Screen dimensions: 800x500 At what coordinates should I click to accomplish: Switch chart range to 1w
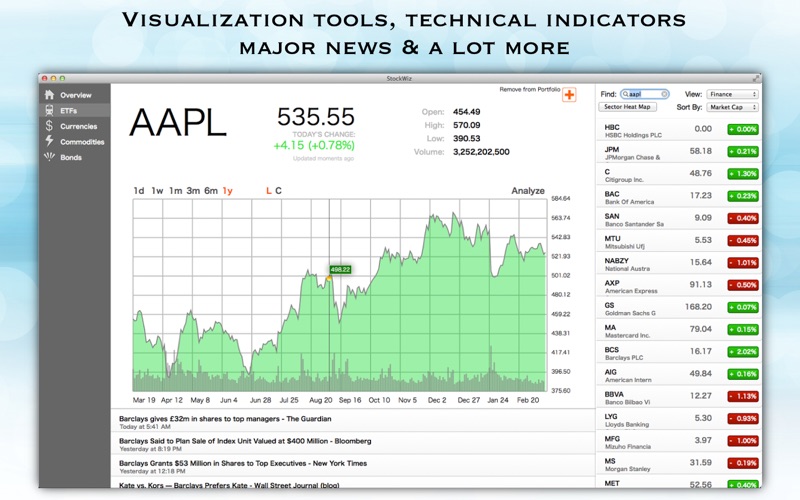[x=157, y=191]
